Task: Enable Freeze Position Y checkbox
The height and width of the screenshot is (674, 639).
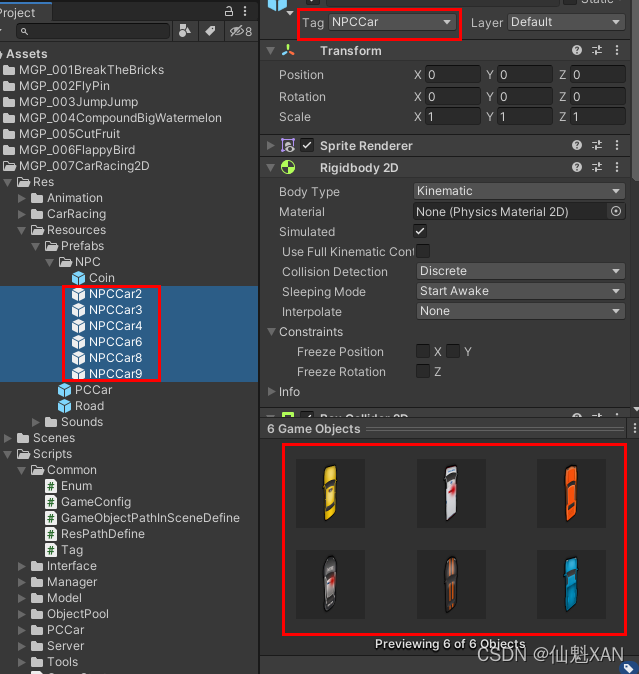Action: (x=453, y=351)
